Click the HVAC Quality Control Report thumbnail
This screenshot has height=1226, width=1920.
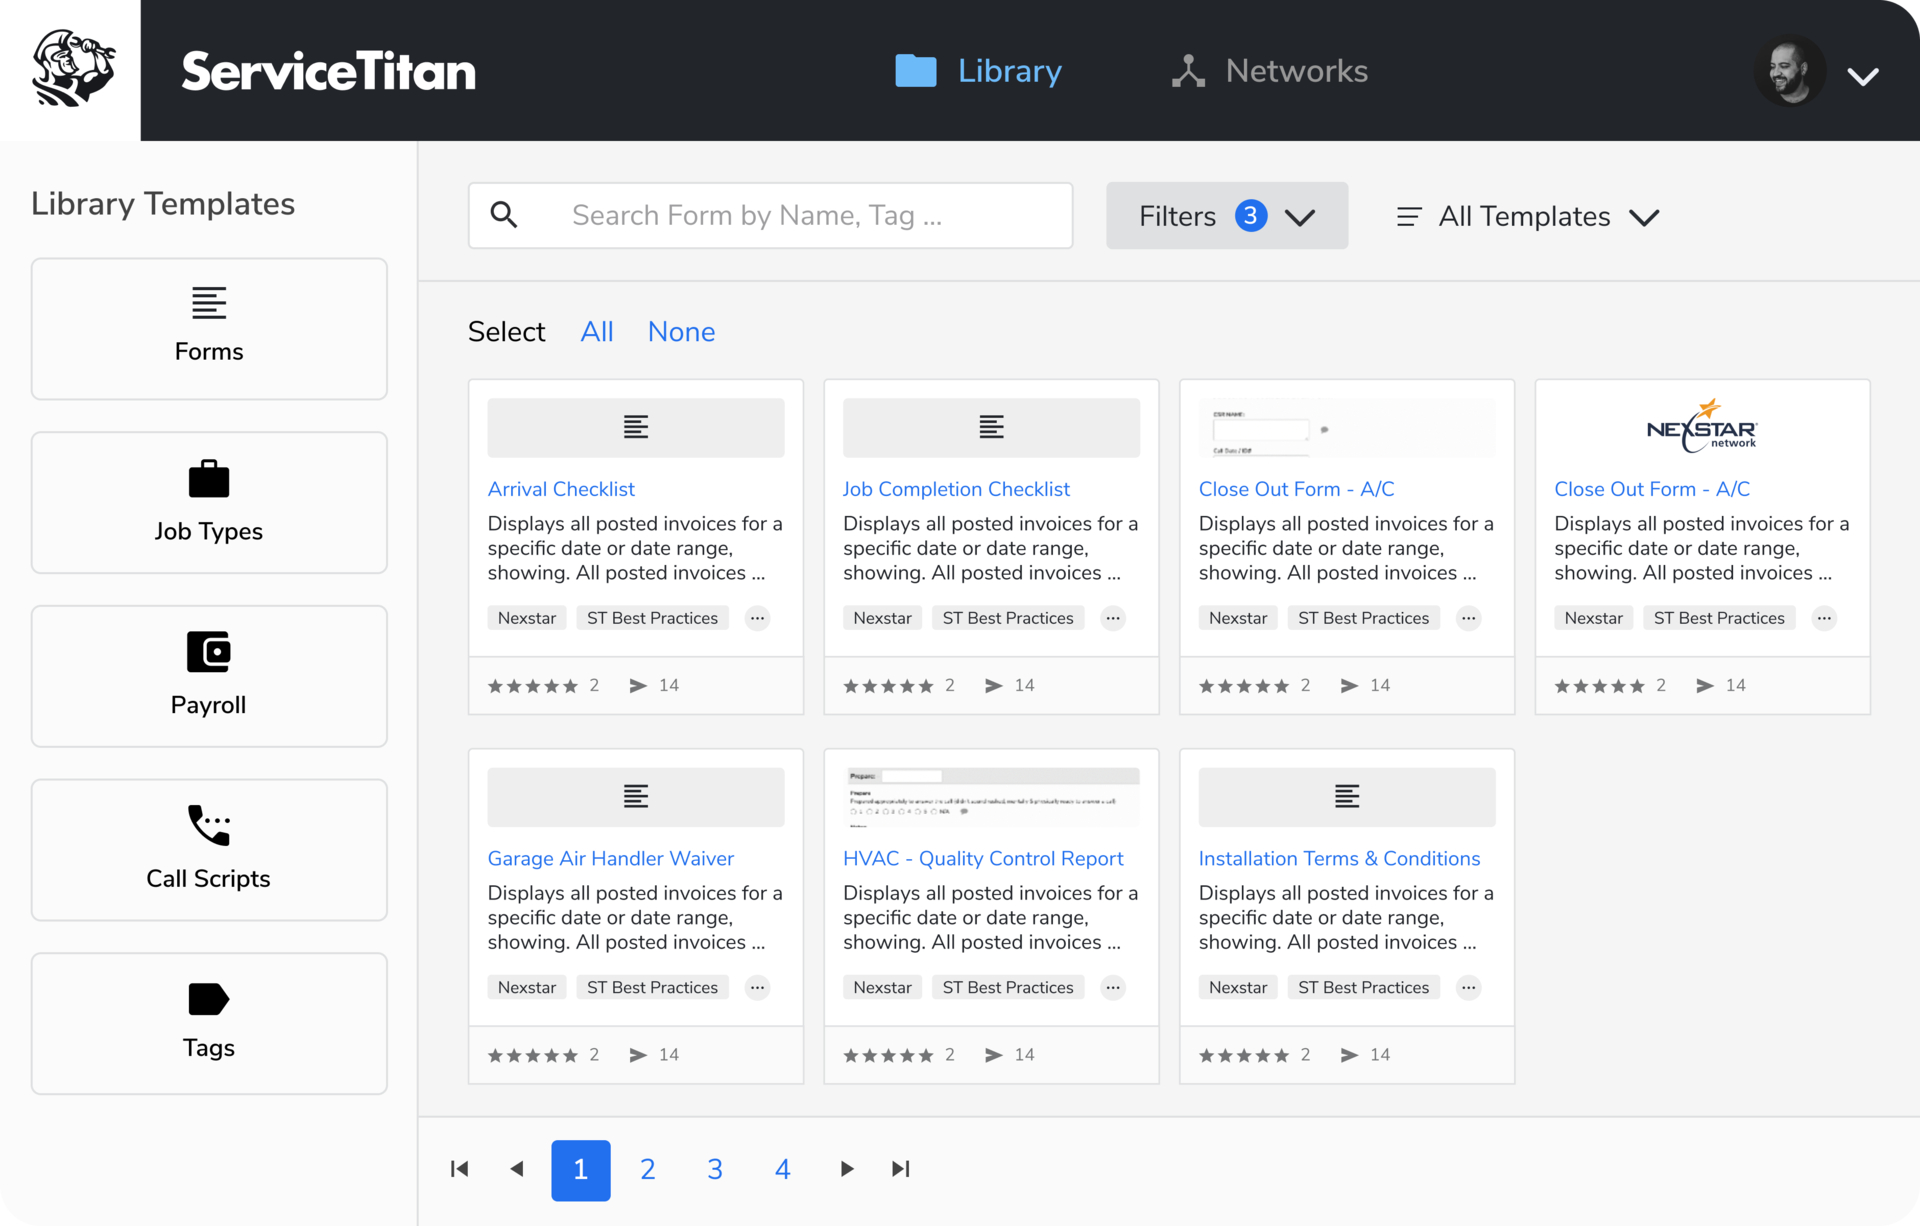pos(991,797)
